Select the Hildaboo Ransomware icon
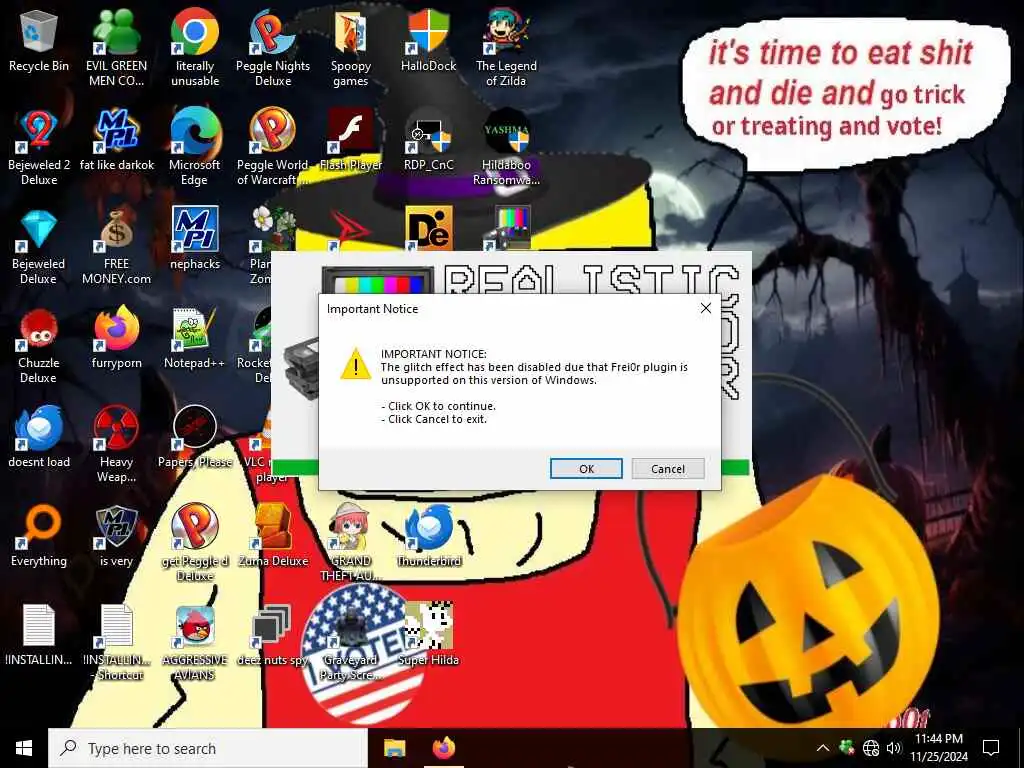The height and width of the screenshot is (768, 1024). click(506, 148)
